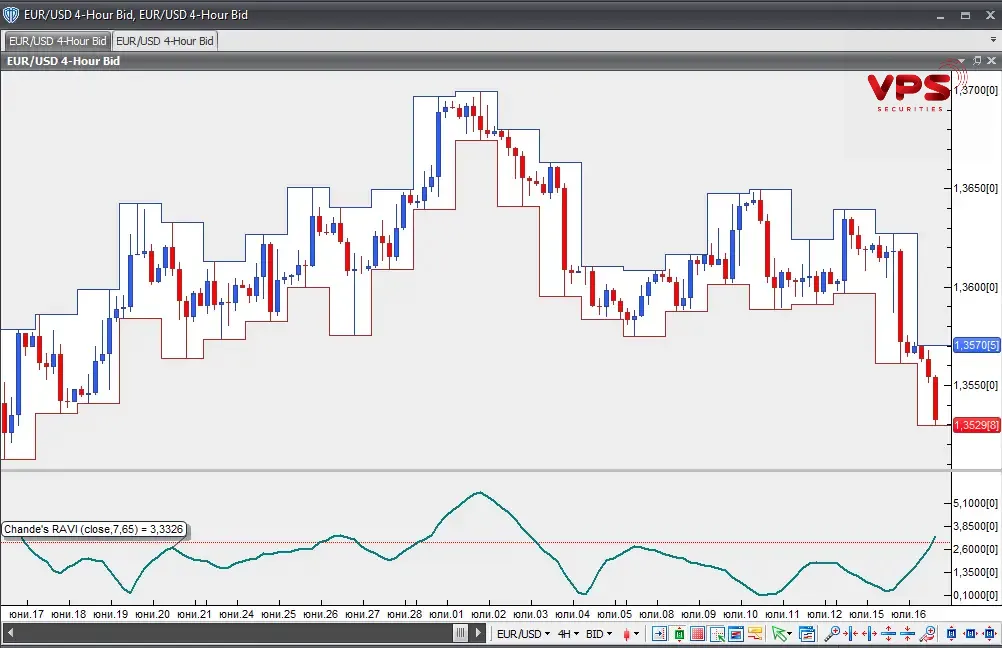Click the grid display icon in toolbar

(698, 633)
